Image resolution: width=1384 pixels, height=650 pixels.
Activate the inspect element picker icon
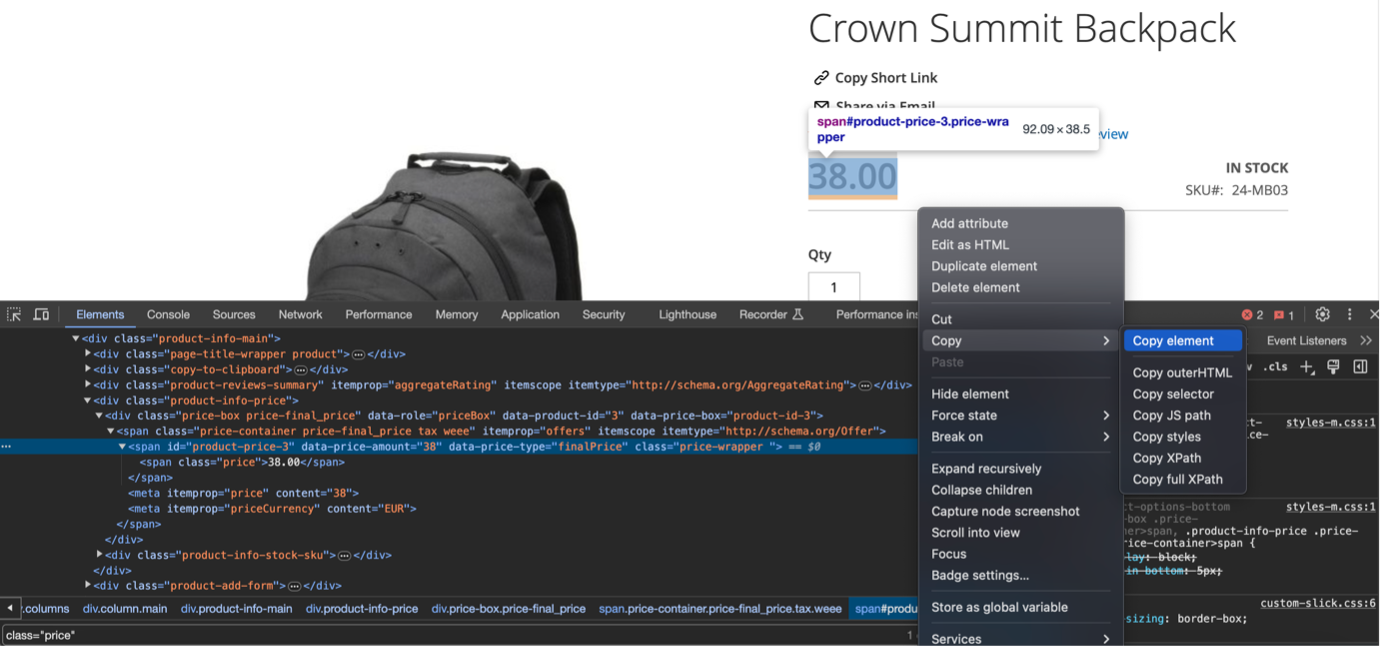point(14,315)
